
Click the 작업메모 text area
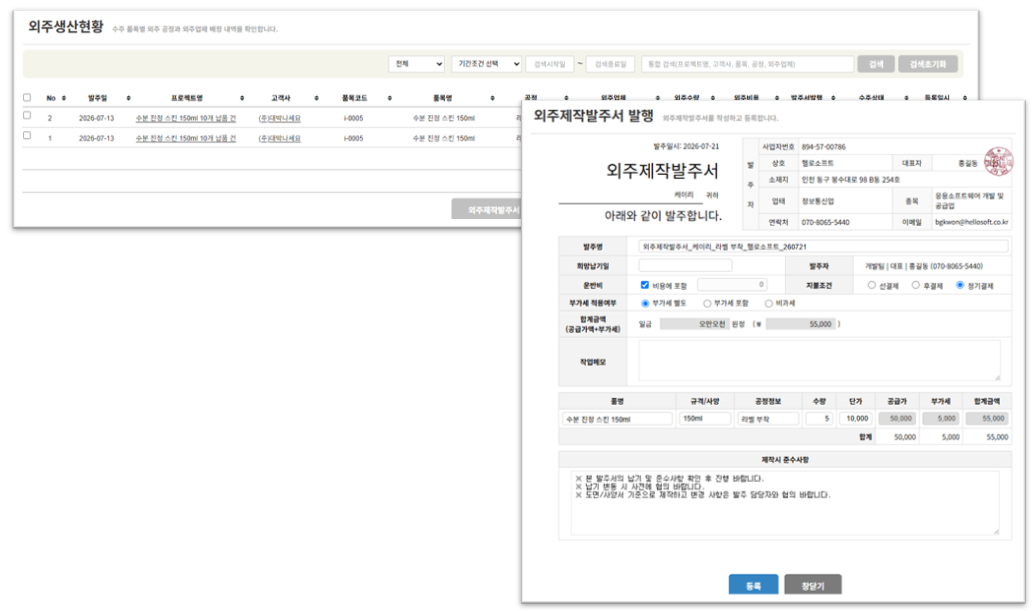click(819, 360)
